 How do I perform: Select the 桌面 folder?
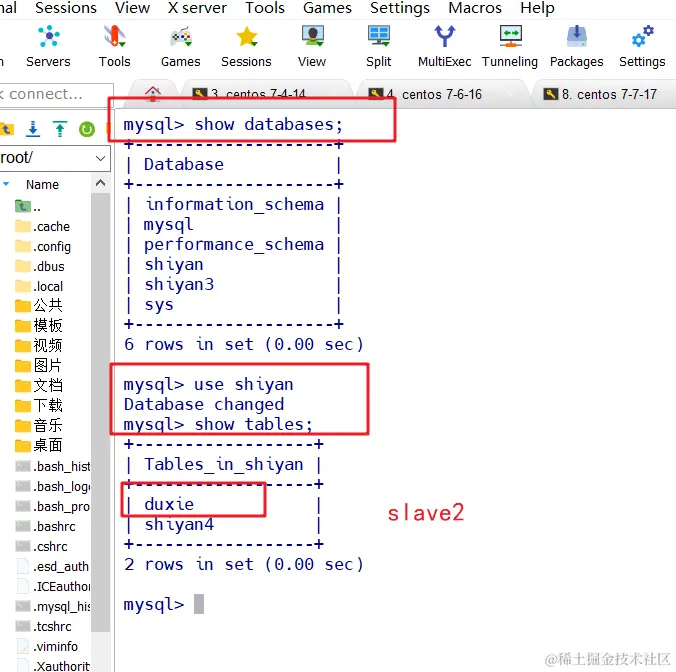pyautogui.click(x=38, y=445)
